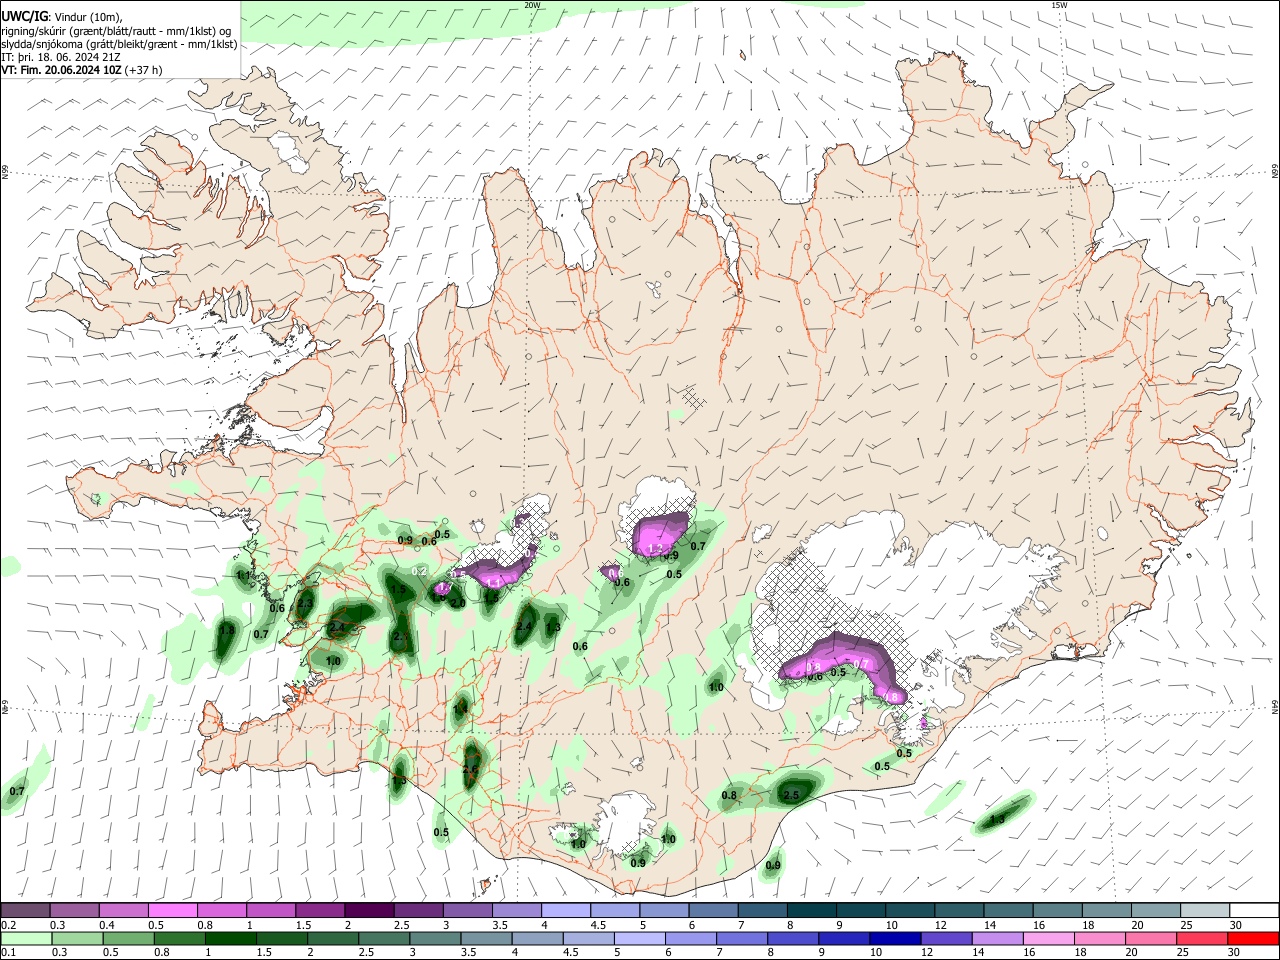The image size is (1280, 960).
Task: Click the '20W' longitude label
Action: (x=532, y=4)
